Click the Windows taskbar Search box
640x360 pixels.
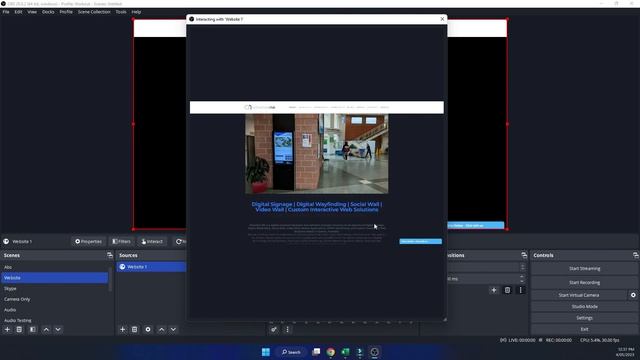(291, 352)
